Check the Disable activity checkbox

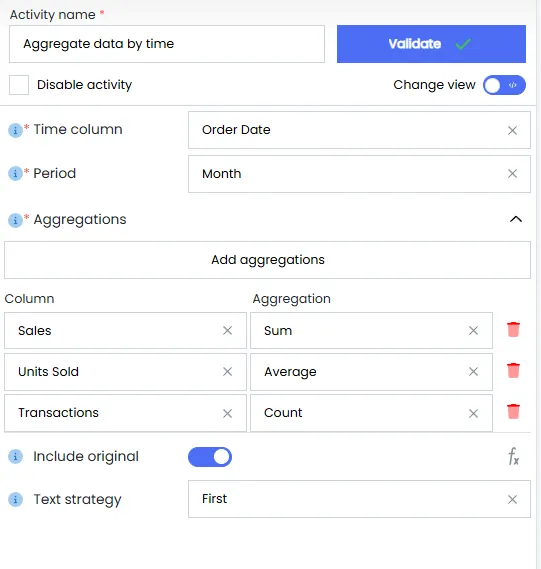[19, 85]
